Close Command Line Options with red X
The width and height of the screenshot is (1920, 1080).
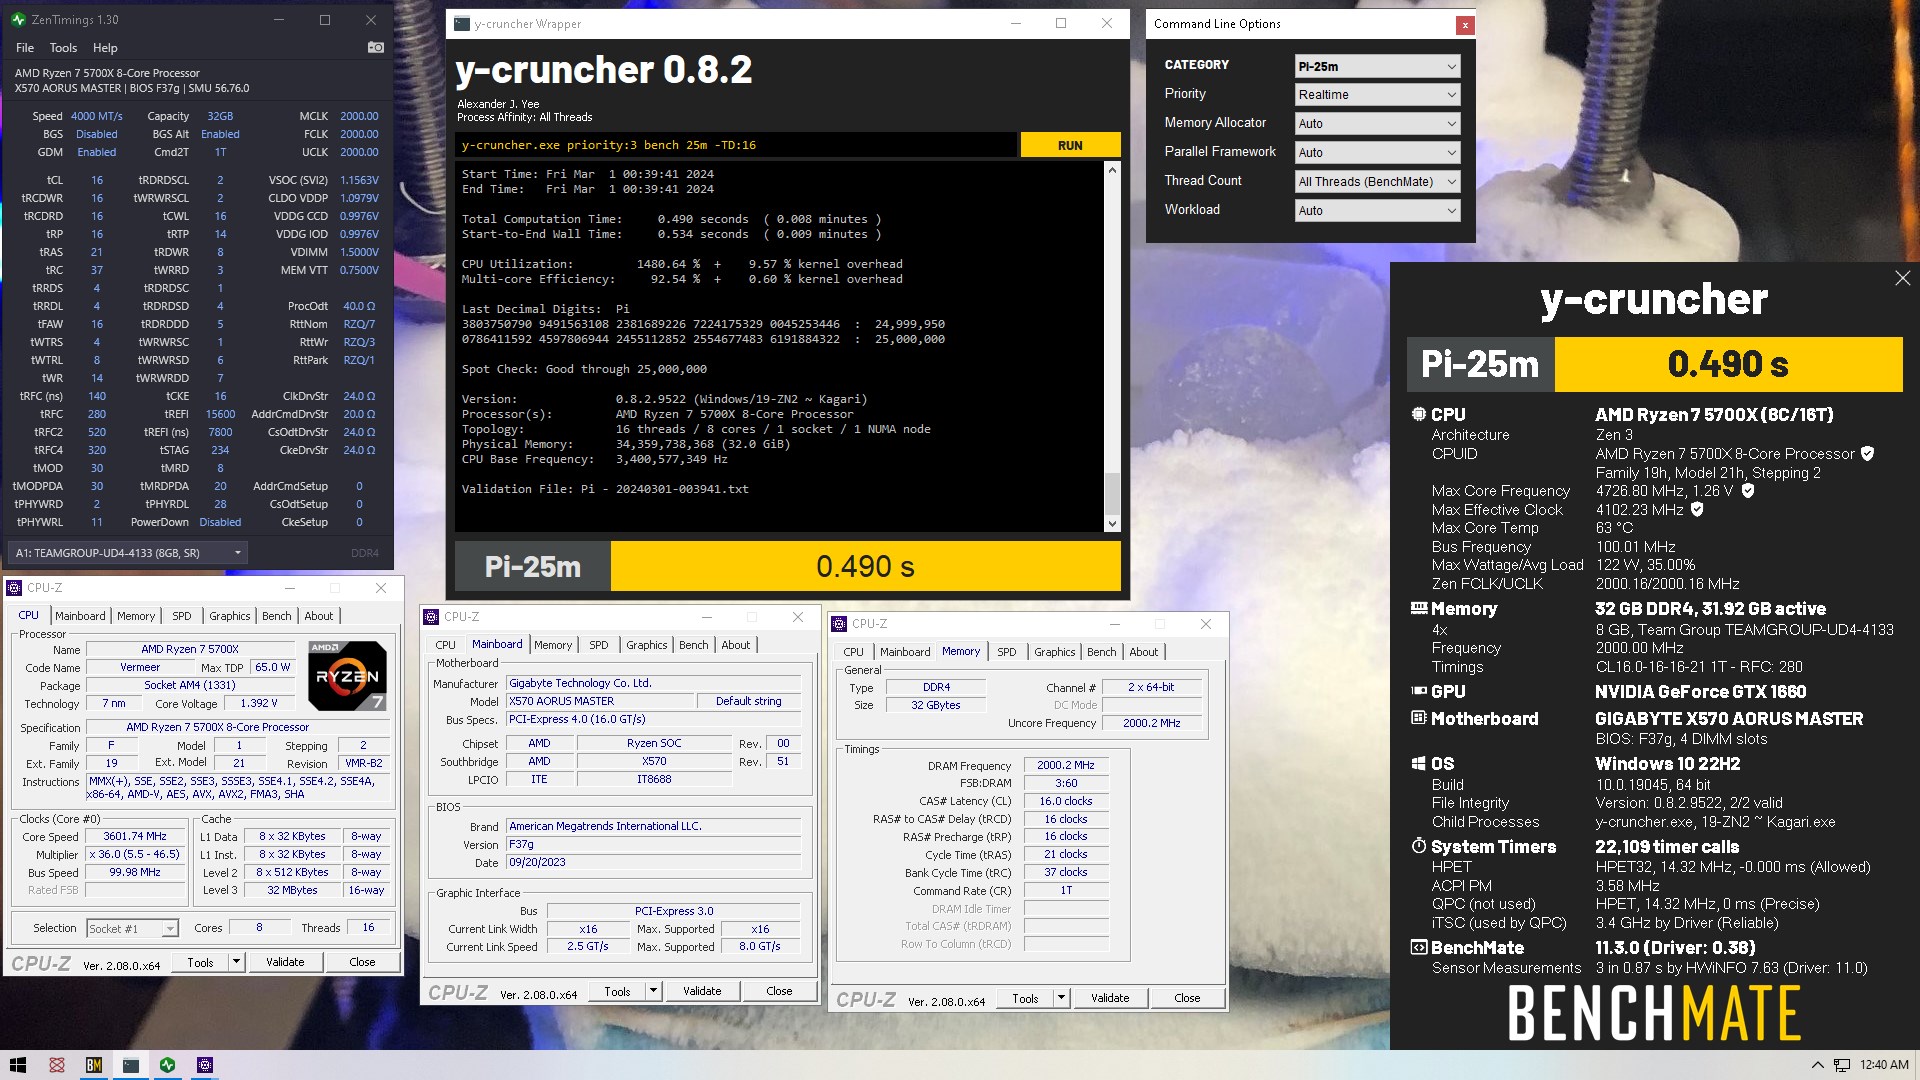(x=1465, y=25)
